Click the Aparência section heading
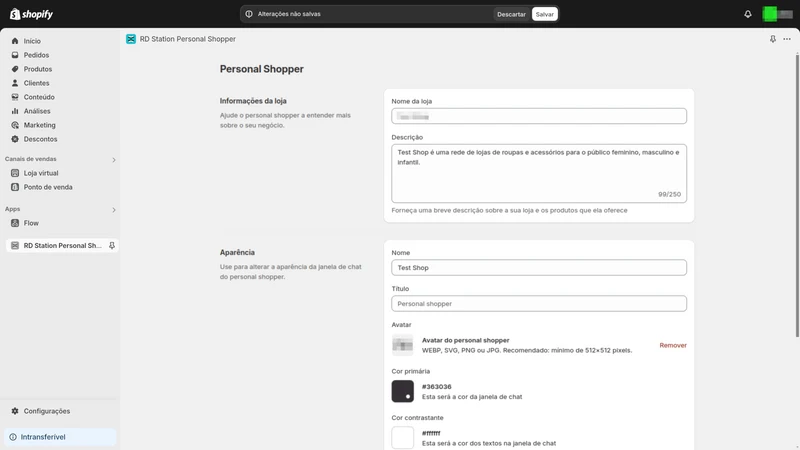This screenshot has width=800, height=450. click(x=237, y=253)
